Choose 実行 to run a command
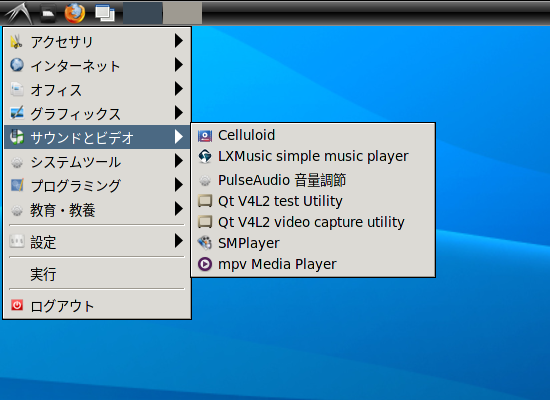Image resolution: width=550 pixels, height=400 pixels. click(97, 273)
